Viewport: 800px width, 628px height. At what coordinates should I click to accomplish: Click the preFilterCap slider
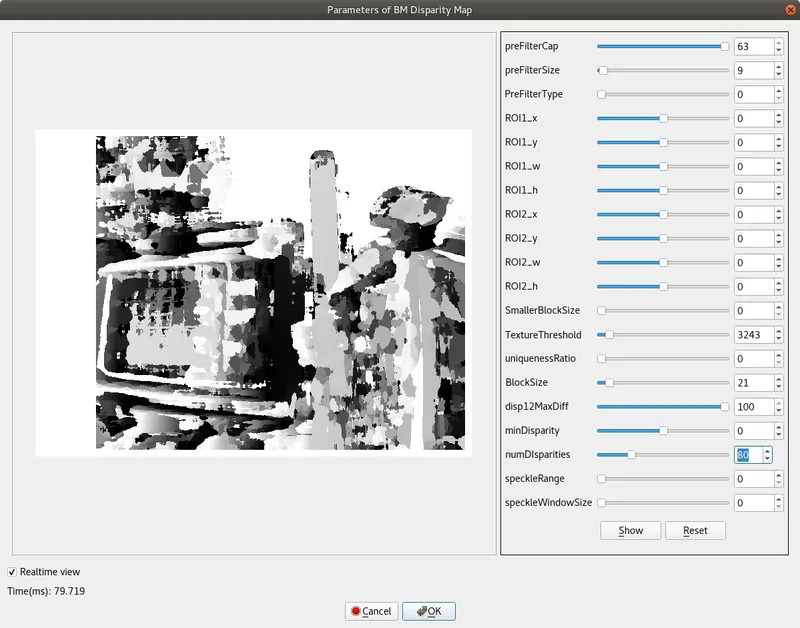[663, 46]
